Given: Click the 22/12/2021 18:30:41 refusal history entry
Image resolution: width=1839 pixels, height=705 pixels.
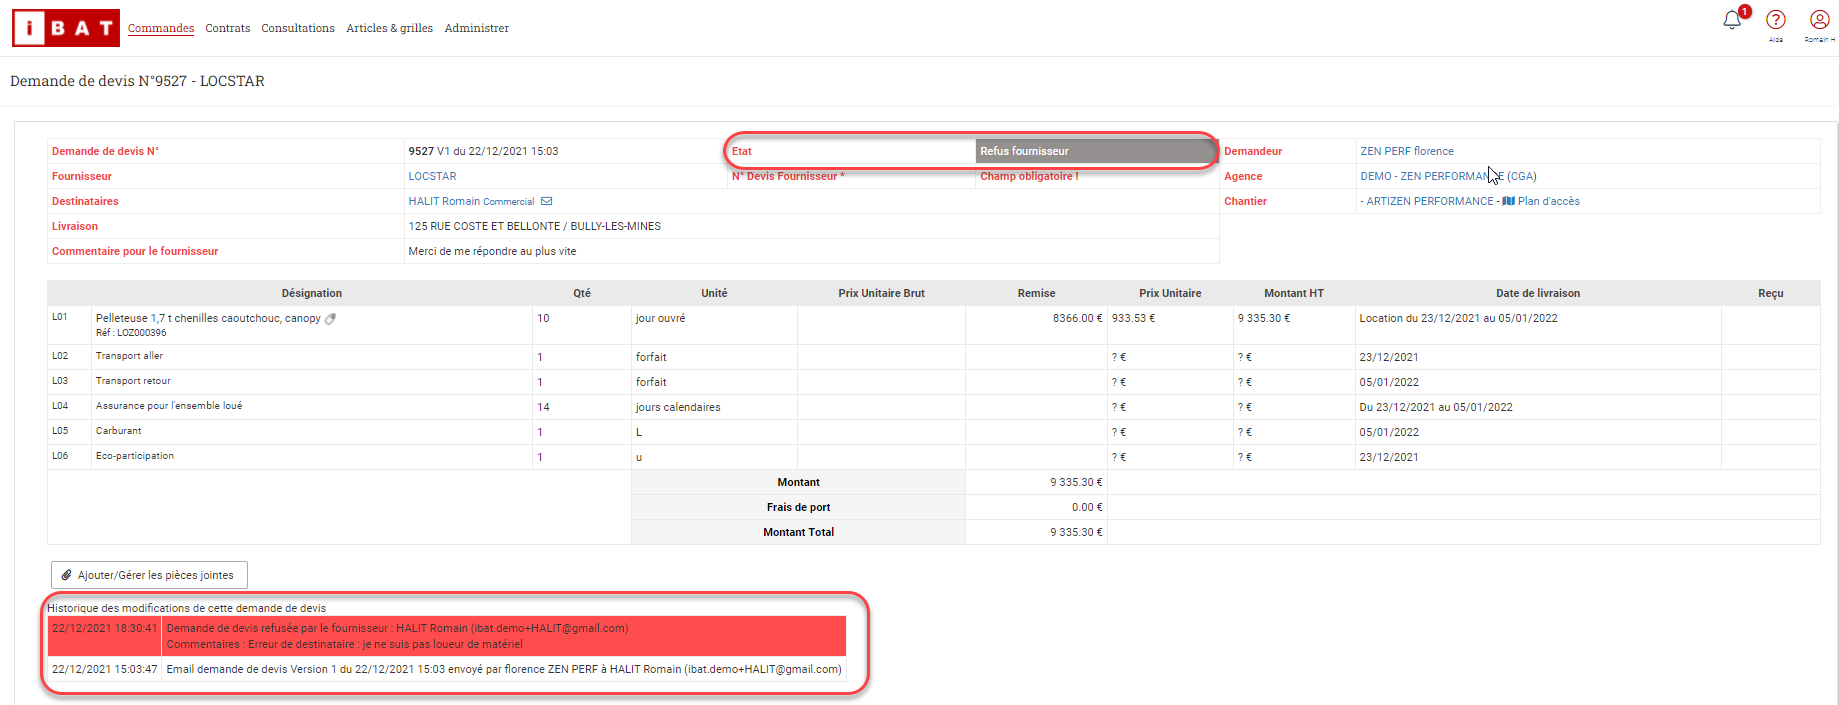Looking at the screenshot, I should click(447, 636).
